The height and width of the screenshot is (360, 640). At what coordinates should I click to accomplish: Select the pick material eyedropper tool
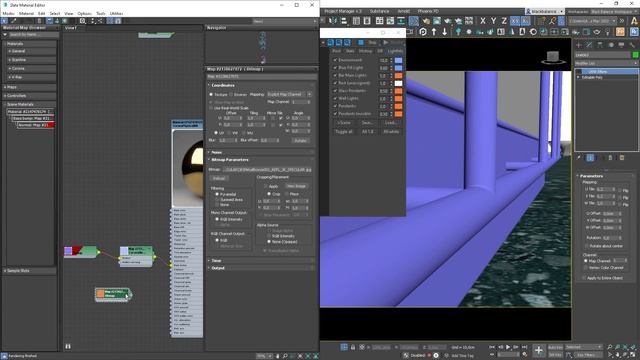(13, 21)
